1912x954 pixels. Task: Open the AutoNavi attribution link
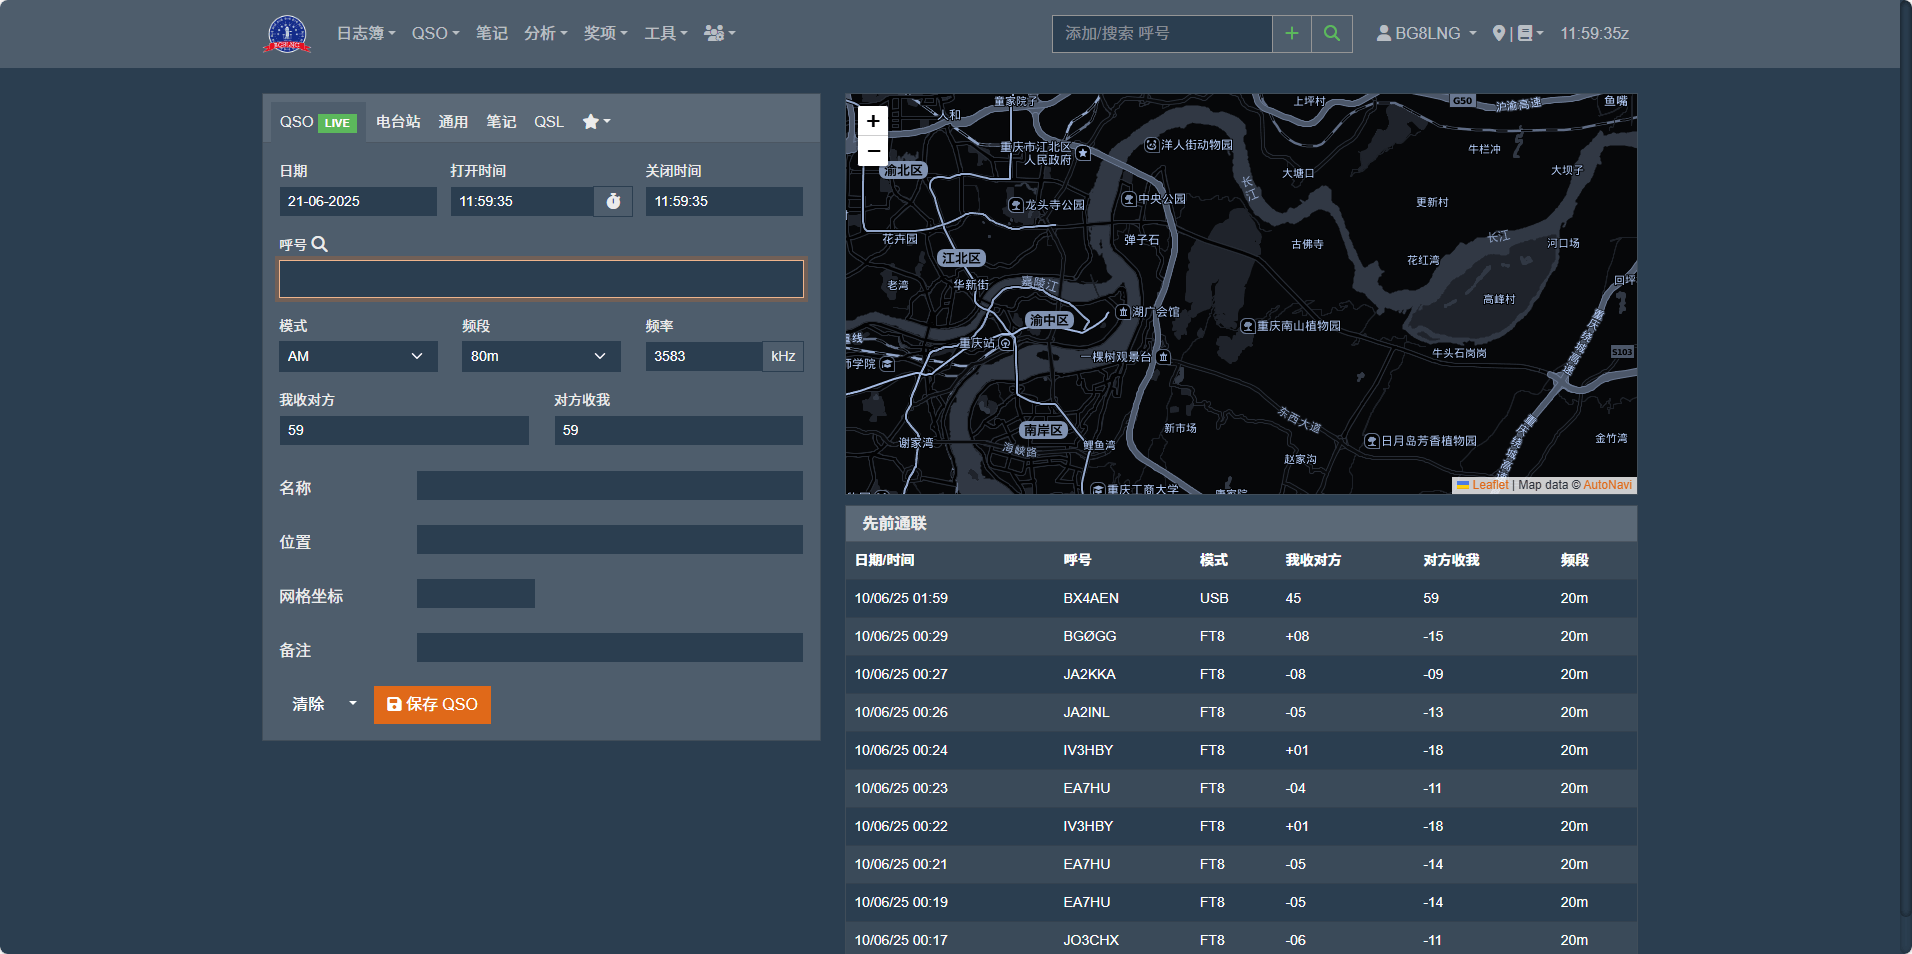tap(1607, 485)
